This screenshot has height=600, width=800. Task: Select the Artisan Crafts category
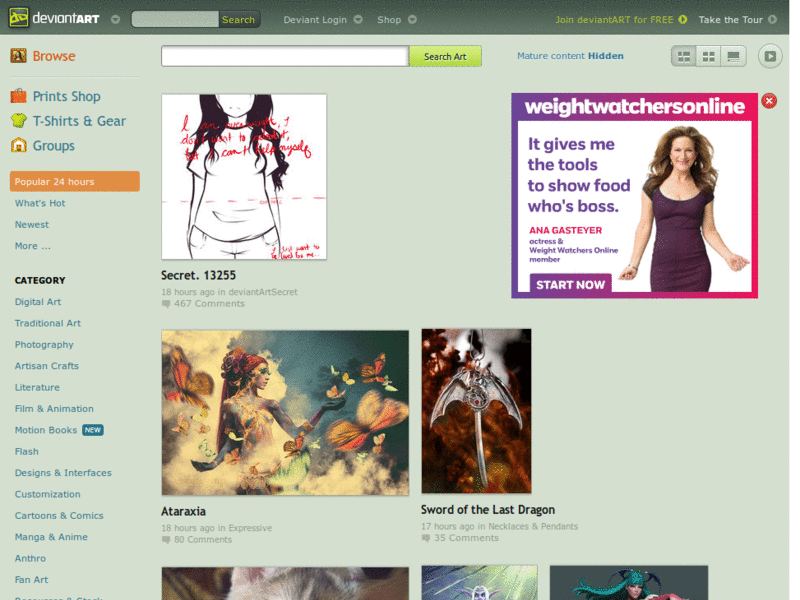[46, 366]
